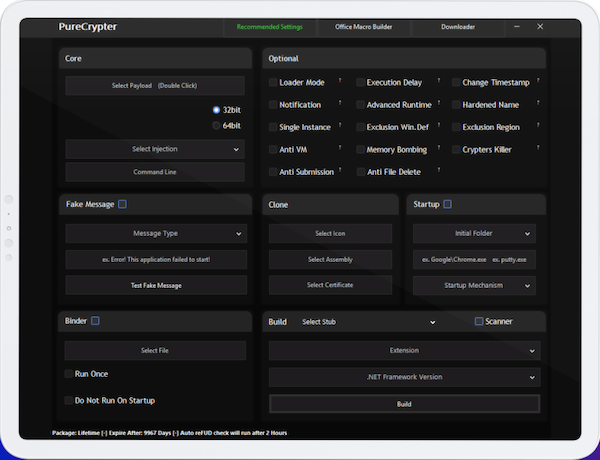Image resolution: width=600 pixels, height=460 pixels.
Task: Expand the Initial Folder dropdown
Action: click(x=474, y=233)
